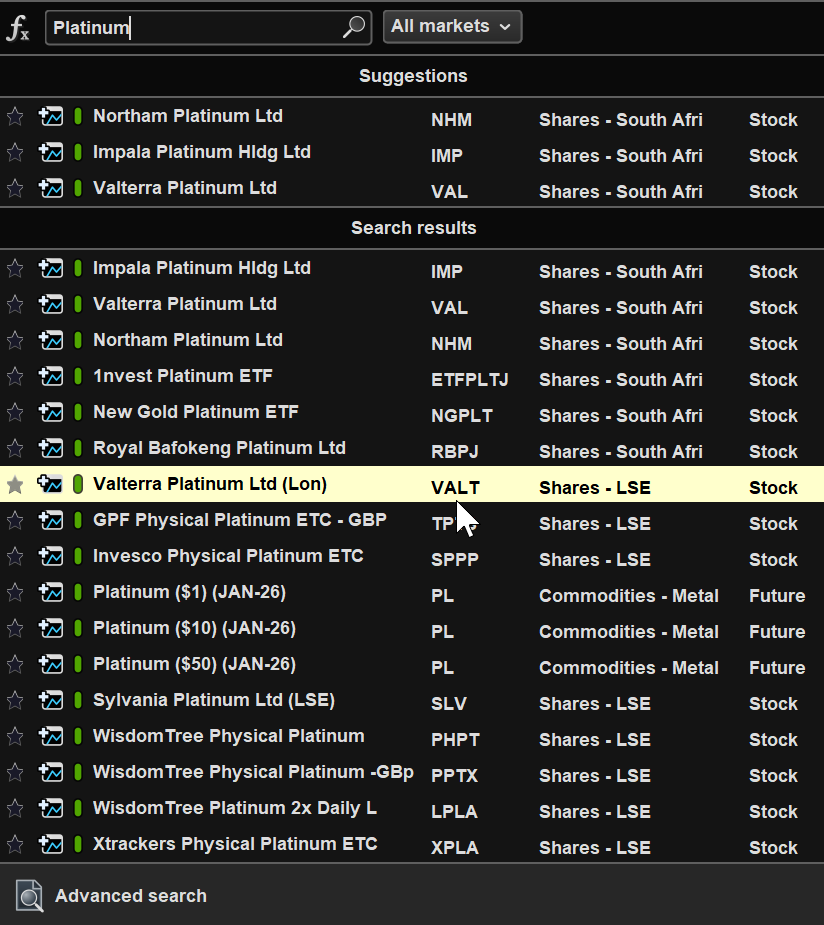Click the fx formula icon
This screenshot has width=824, height=925.
tap(18, 28)
